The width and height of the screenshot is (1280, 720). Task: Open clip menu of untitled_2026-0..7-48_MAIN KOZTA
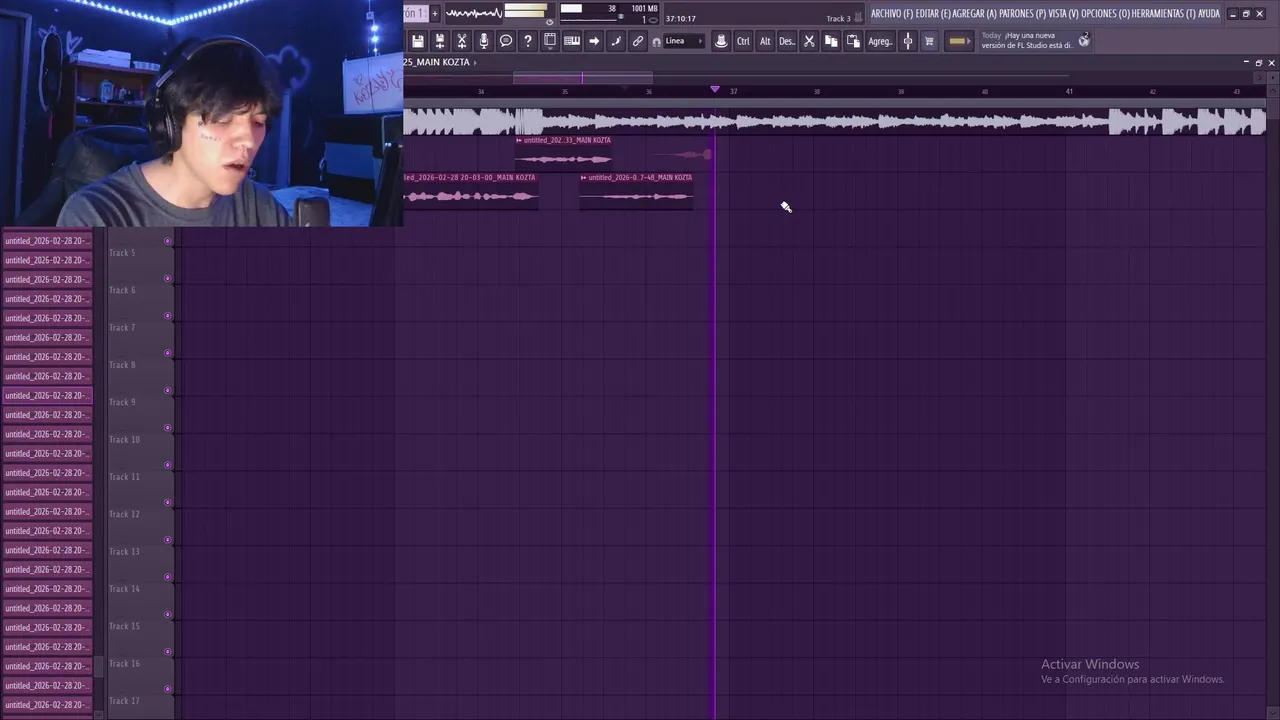[583, 178]
